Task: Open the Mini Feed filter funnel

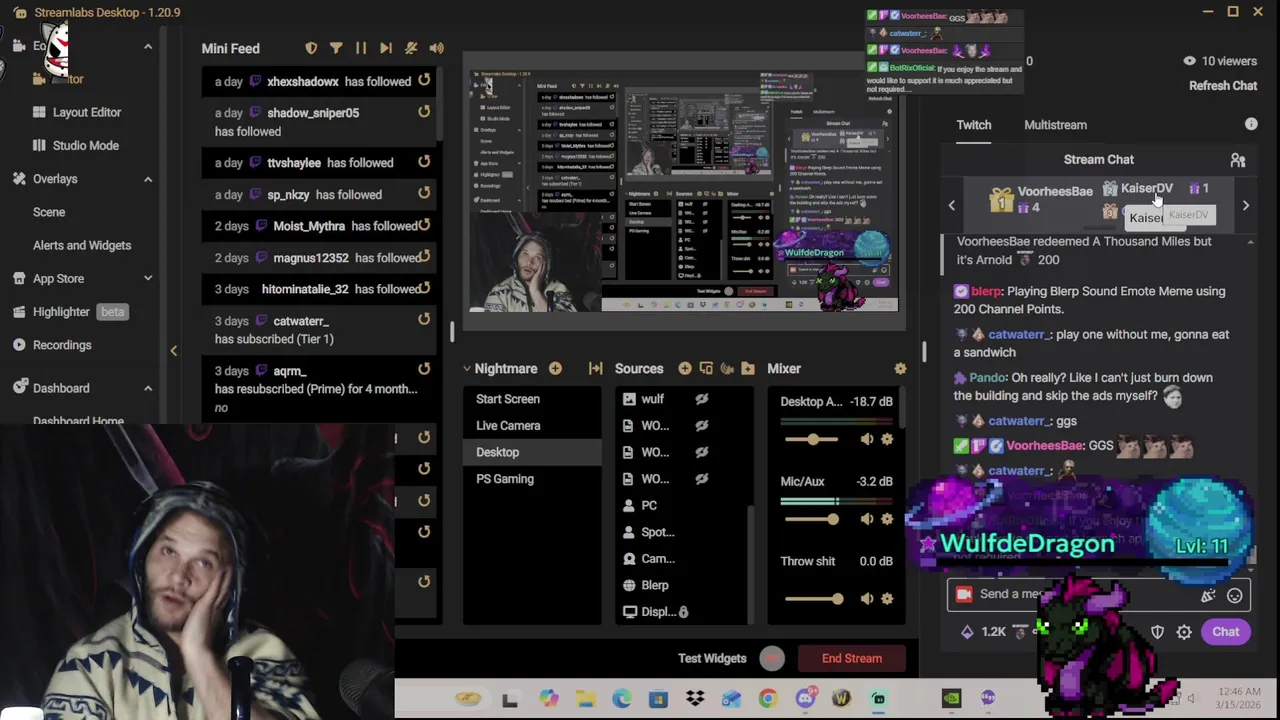Action: point(336,48)
